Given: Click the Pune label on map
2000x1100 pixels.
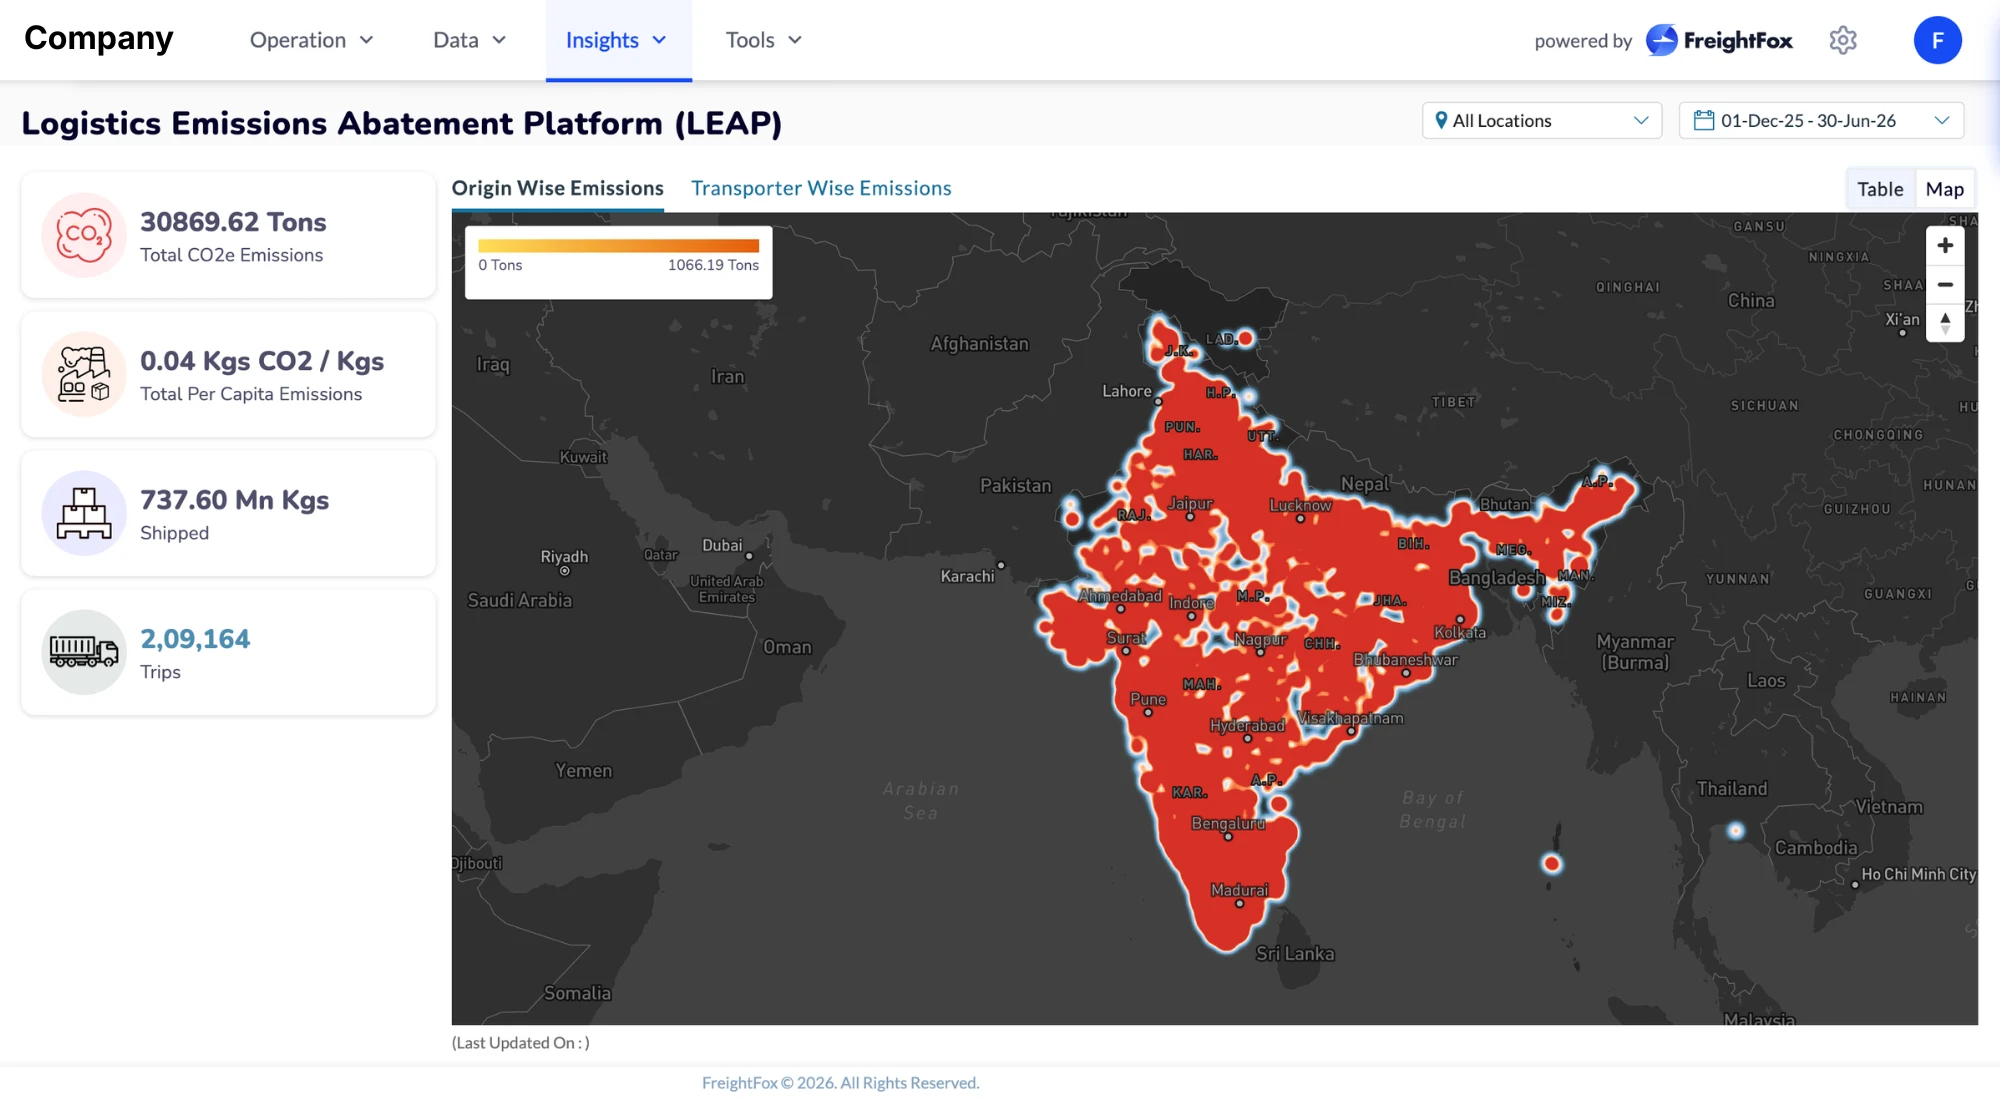Looking at the screenshot, I should 1148,699.
